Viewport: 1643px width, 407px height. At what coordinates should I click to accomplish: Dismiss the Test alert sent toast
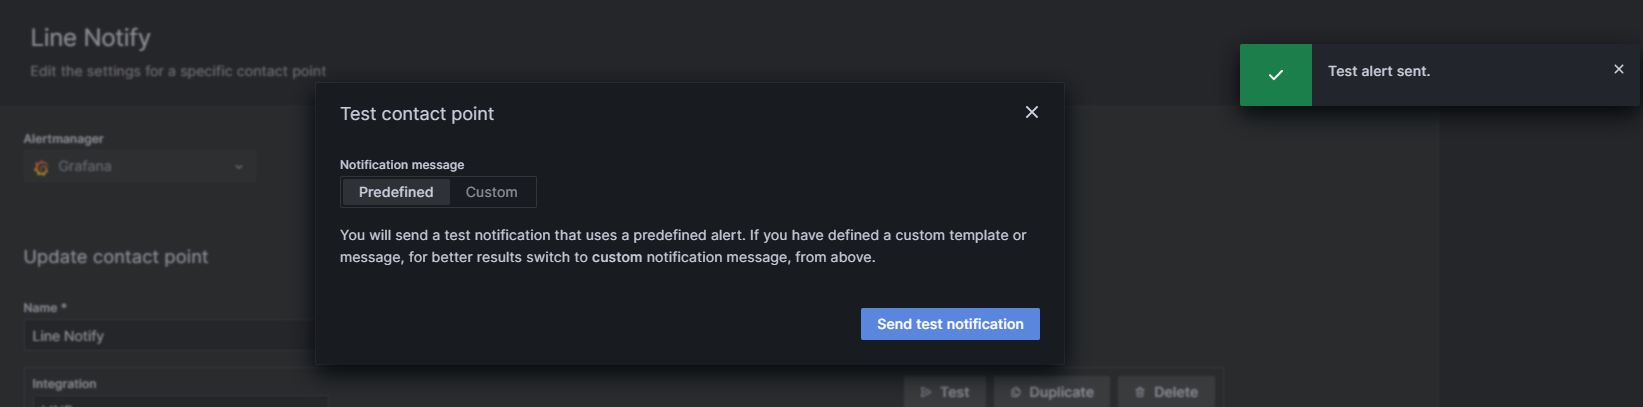point(1619,69)
